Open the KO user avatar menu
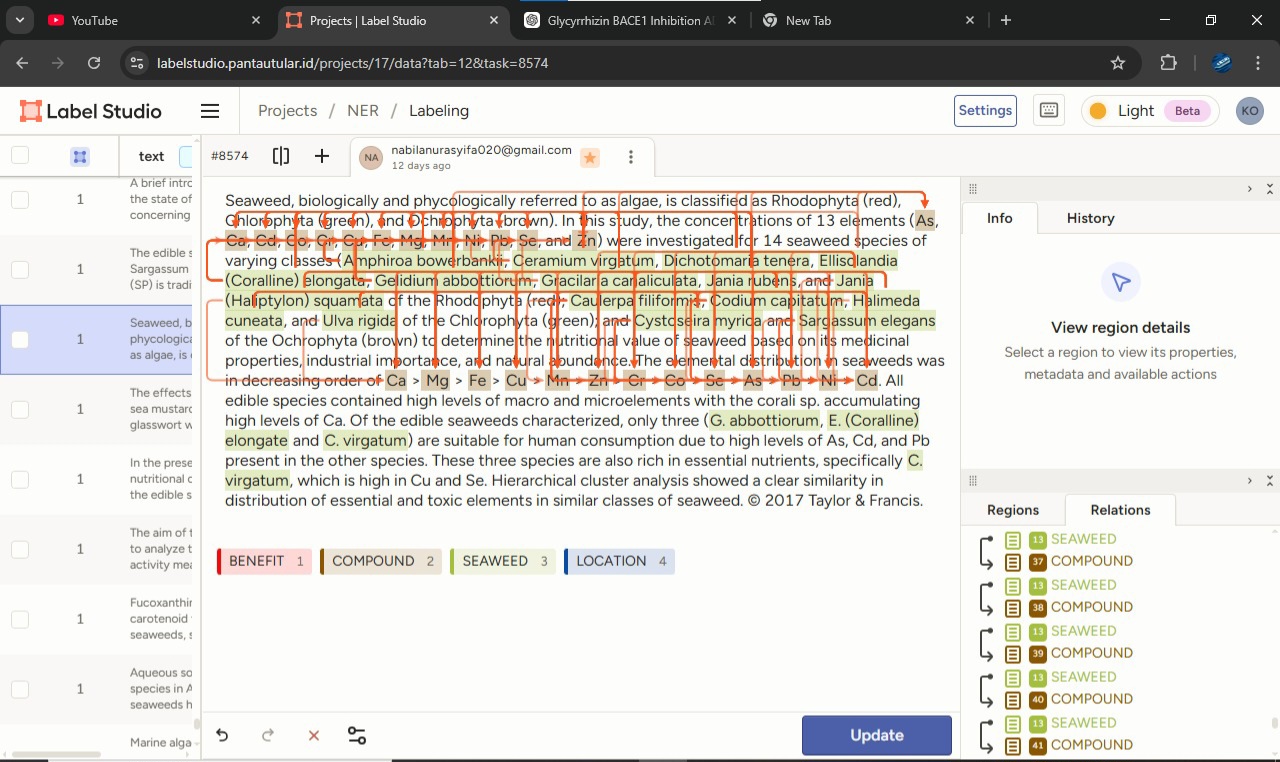The image size is (1280, 762). (x=1250, y=111)
